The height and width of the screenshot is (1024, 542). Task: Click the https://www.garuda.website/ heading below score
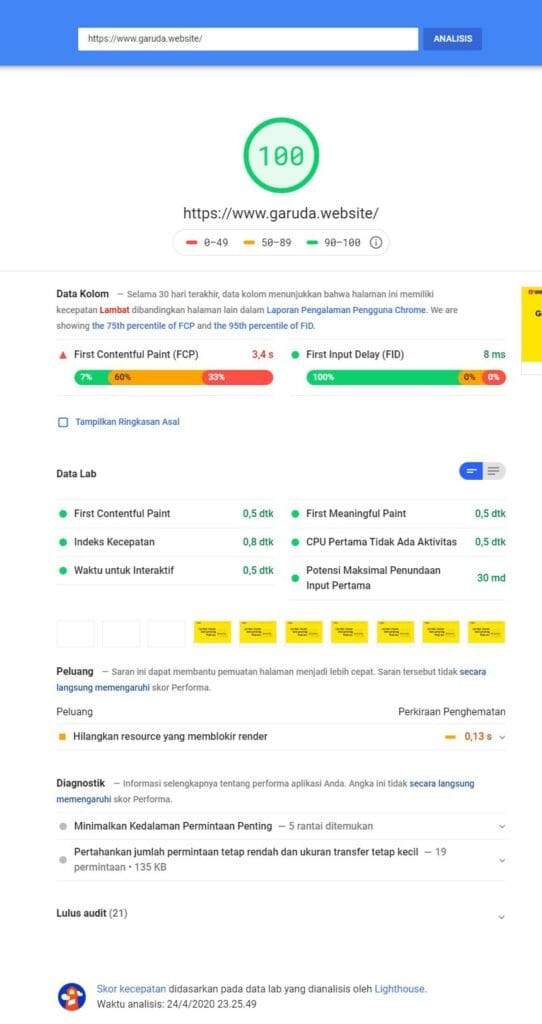(x=281, y=214)
